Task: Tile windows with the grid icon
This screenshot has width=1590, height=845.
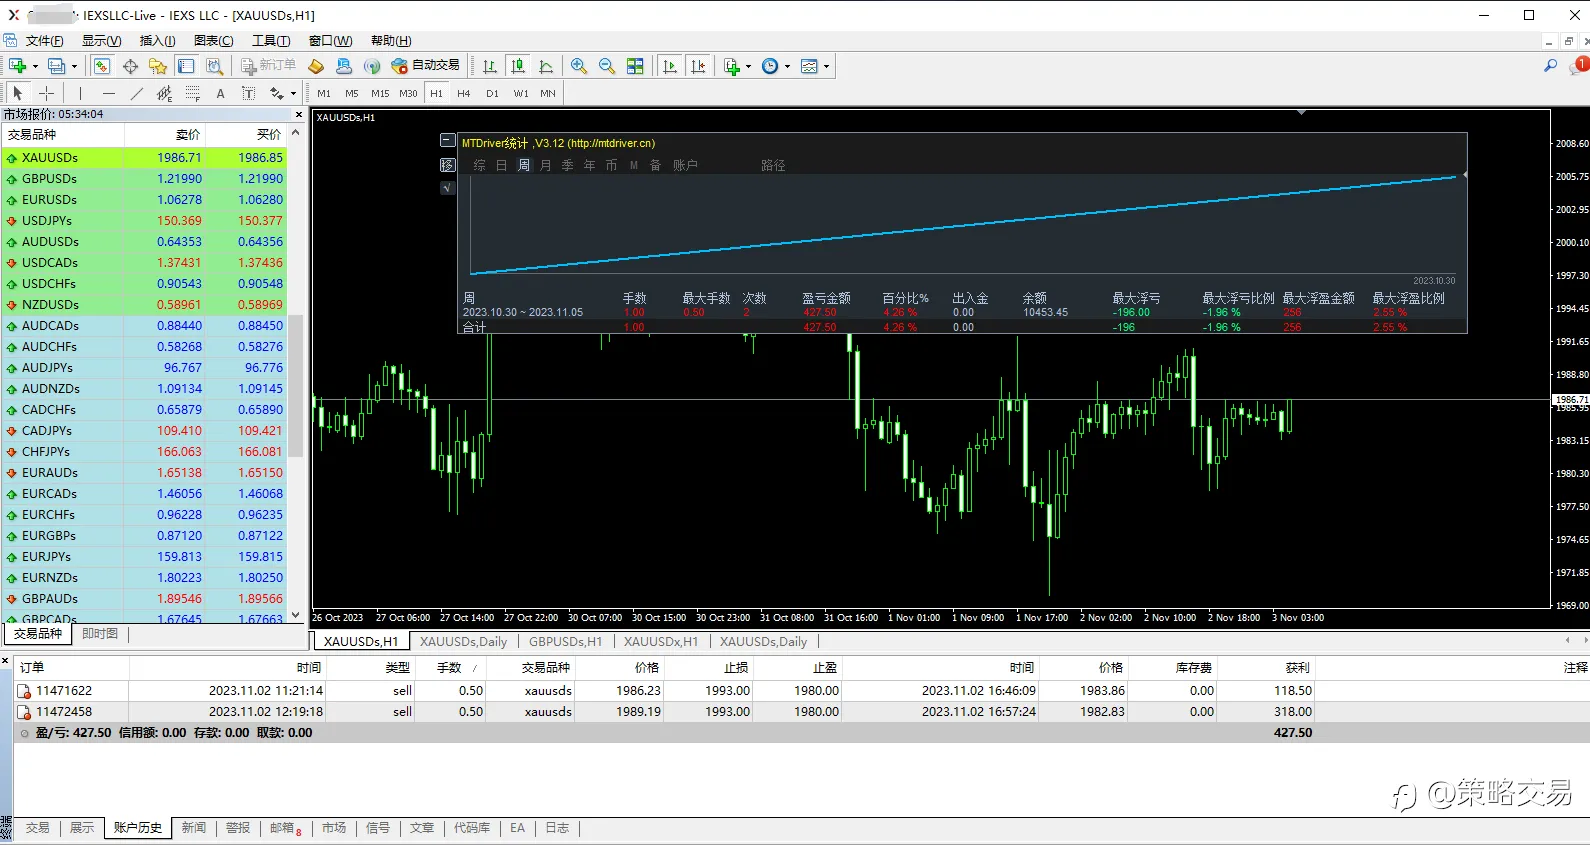Action: point(635,66)
